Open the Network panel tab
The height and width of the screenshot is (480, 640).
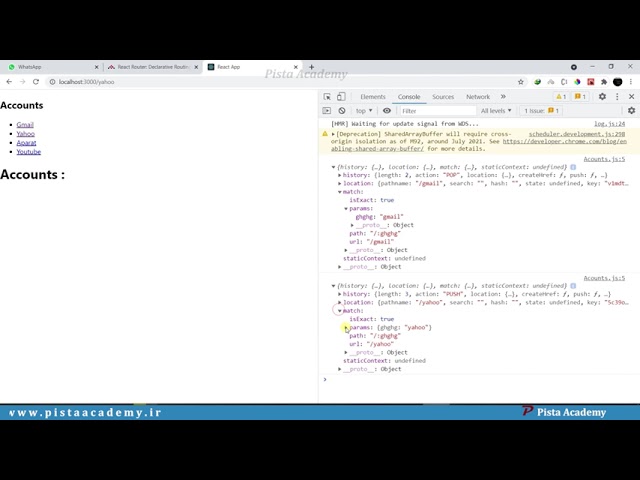pyautogui.click(x=478, y=97)
